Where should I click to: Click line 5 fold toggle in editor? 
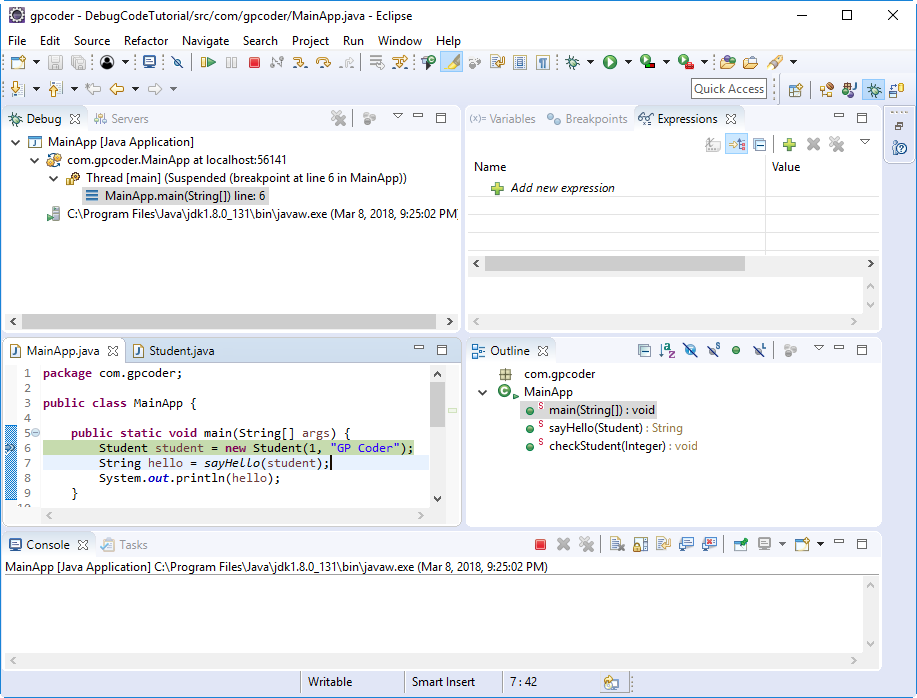(36, 433)
